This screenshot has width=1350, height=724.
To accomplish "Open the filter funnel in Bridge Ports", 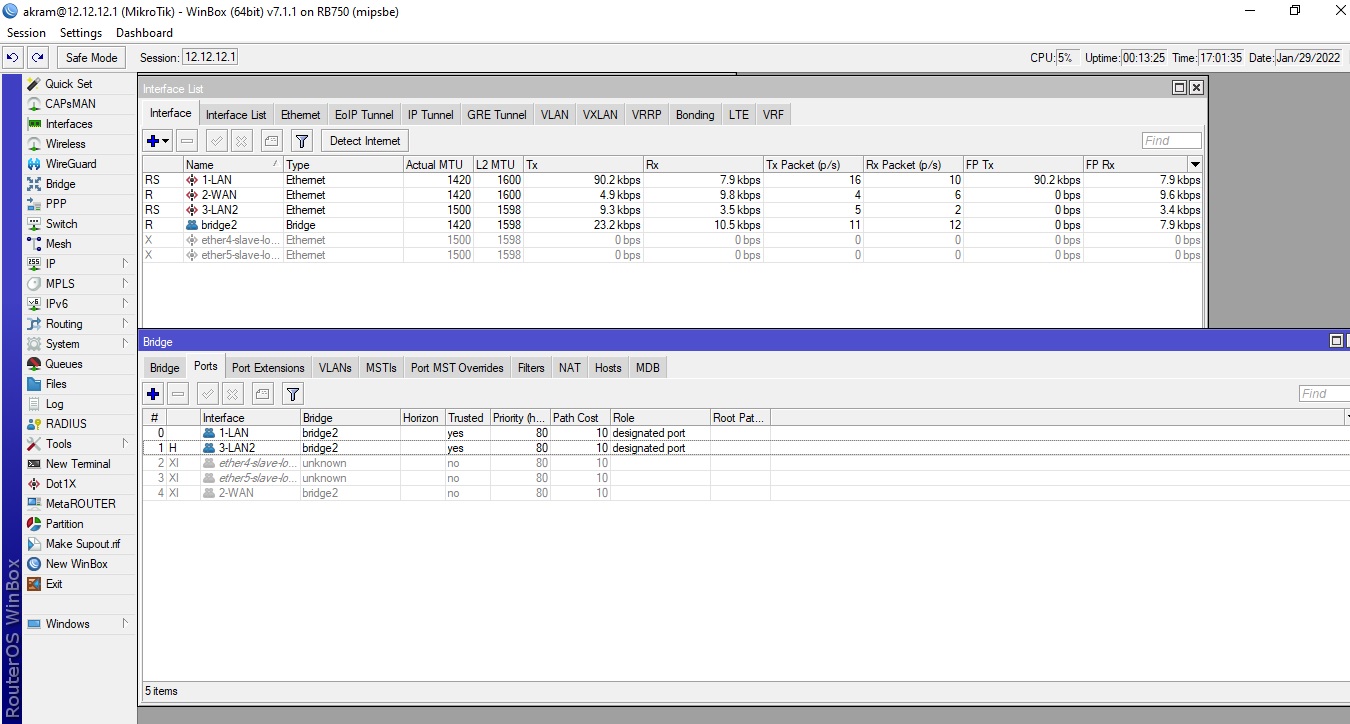I will tap(292, 393).
